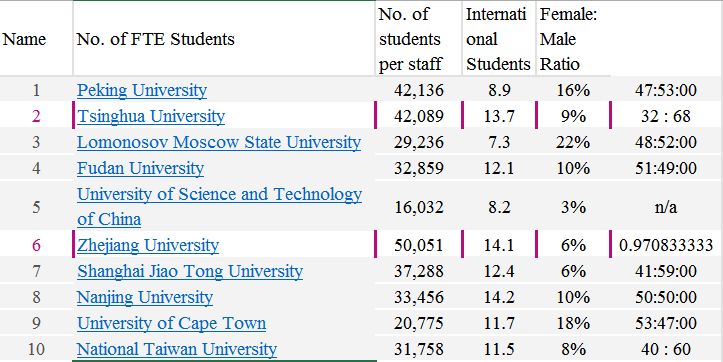Select the No. of FTE Students header
723x362 pixels.
(224, 39)
